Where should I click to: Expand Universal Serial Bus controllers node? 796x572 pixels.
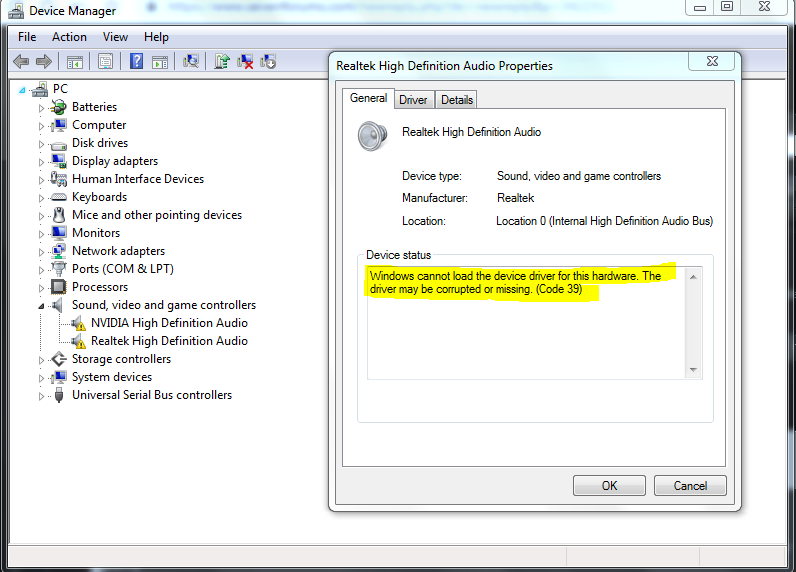tap(42, 396)
